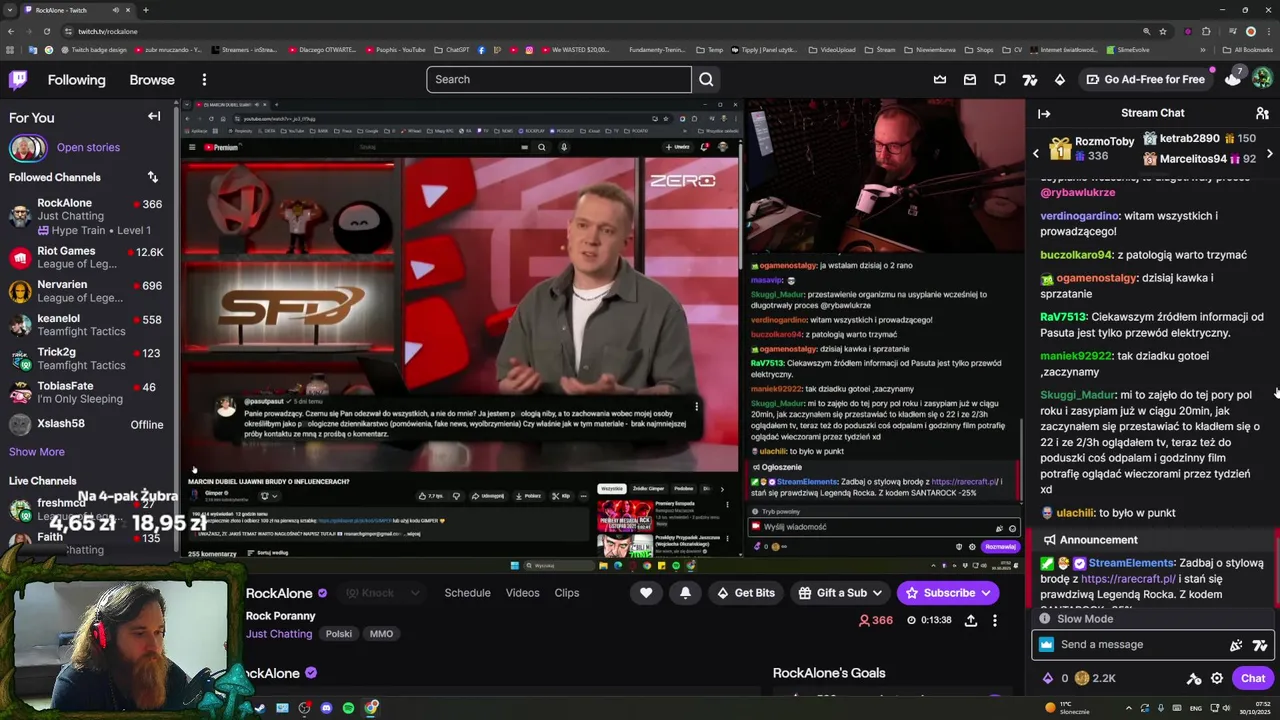Focus the Twitch search field

point(559,80)
